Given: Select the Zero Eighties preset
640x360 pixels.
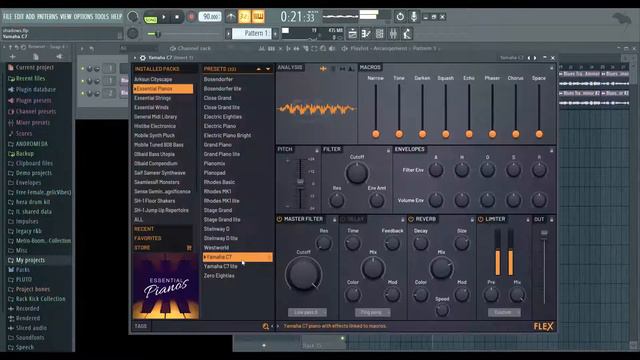Looking at the screenshot, I should point(219,276).
